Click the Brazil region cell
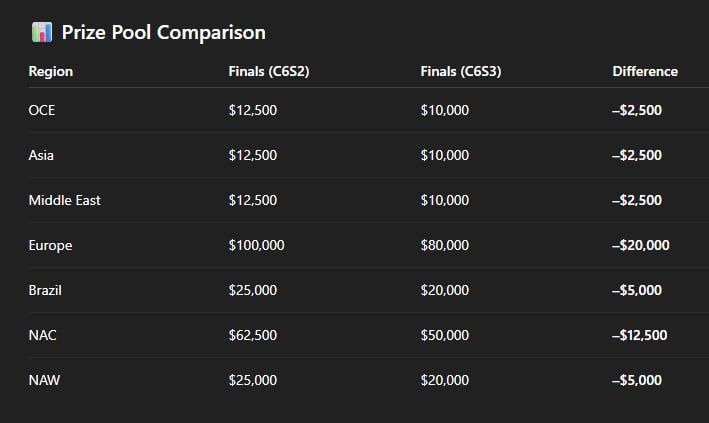 tap(46, 290)
